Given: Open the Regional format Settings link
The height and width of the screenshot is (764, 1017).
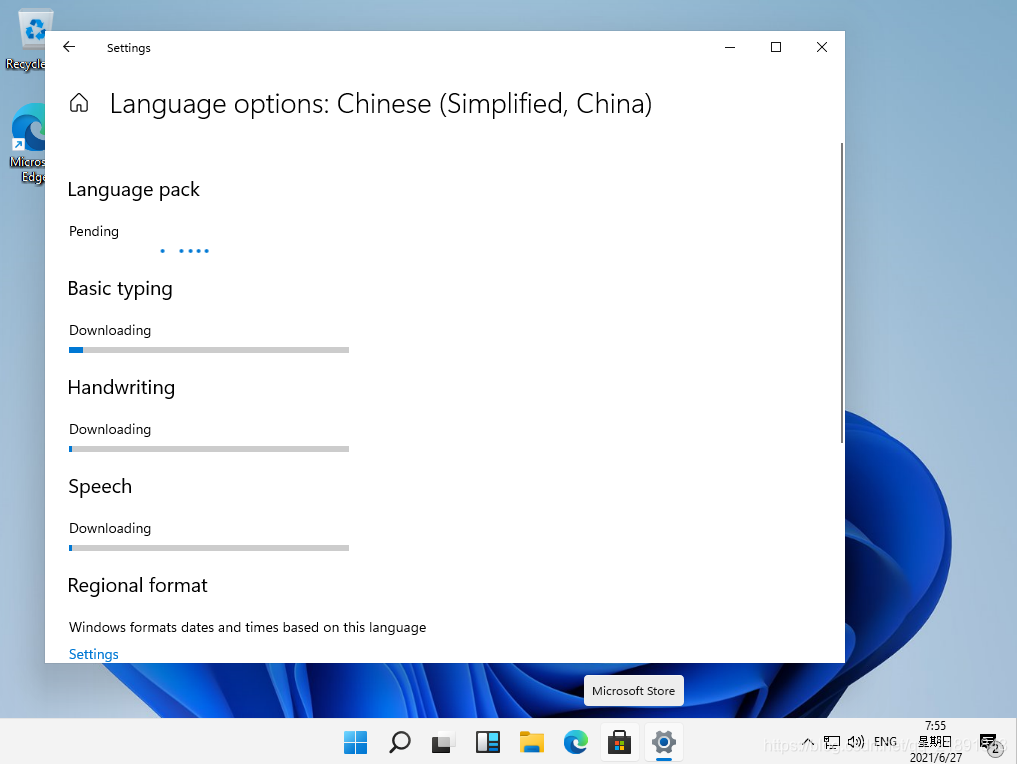Looking at the screenshot, I should pos(93,654).
